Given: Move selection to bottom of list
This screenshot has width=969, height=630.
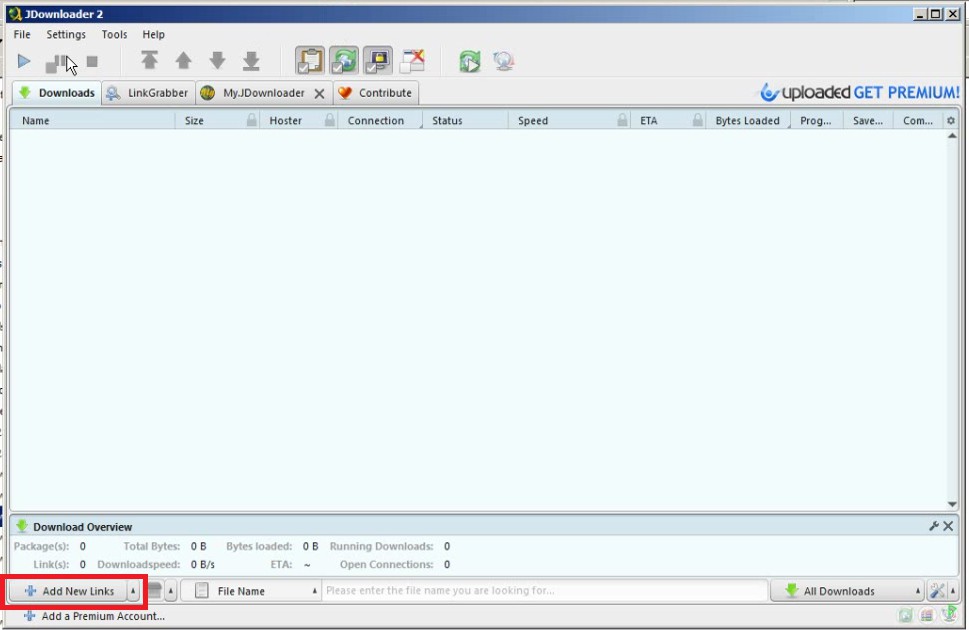Looking at the screenshot, I should [x=251, y=61].
